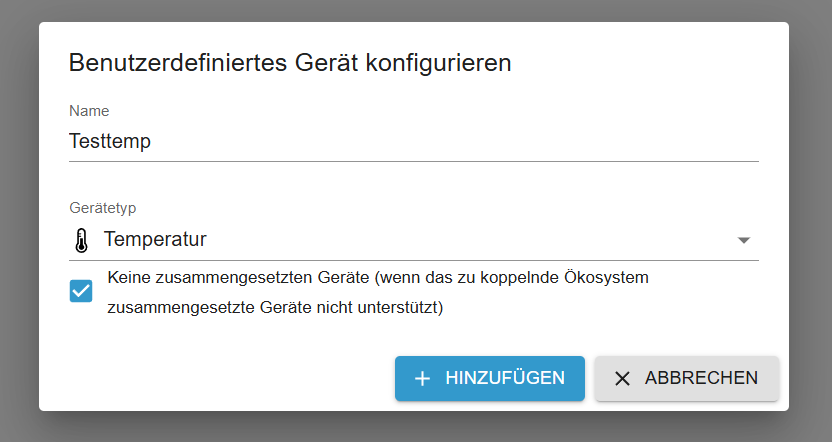
Task: Click the "Testtemp" text in Name field
Action: click(x=110, y=141)
